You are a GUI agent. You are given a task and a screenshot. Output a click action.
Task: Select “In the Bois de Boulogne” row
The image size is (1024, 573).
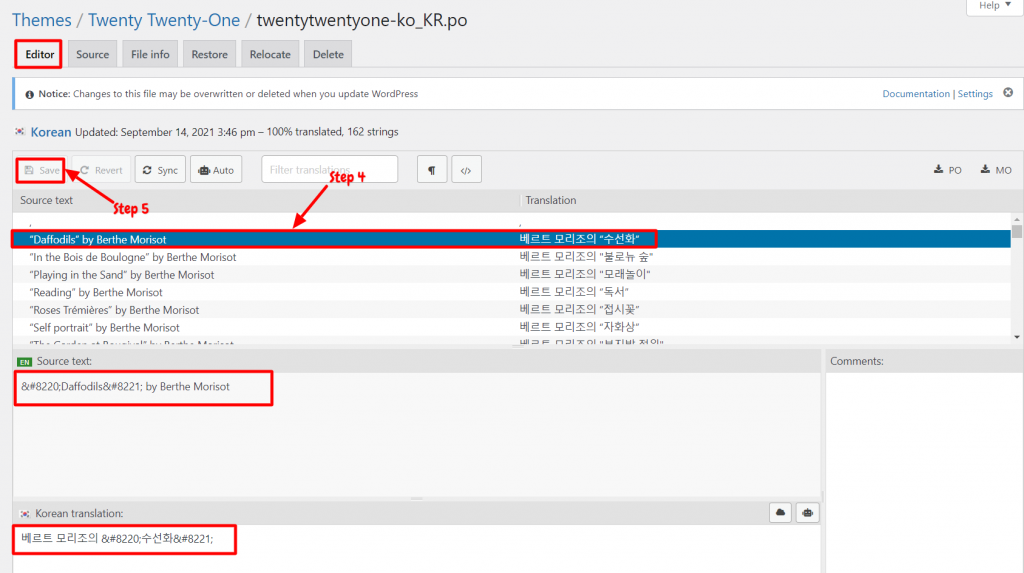(x=511, y=257)
